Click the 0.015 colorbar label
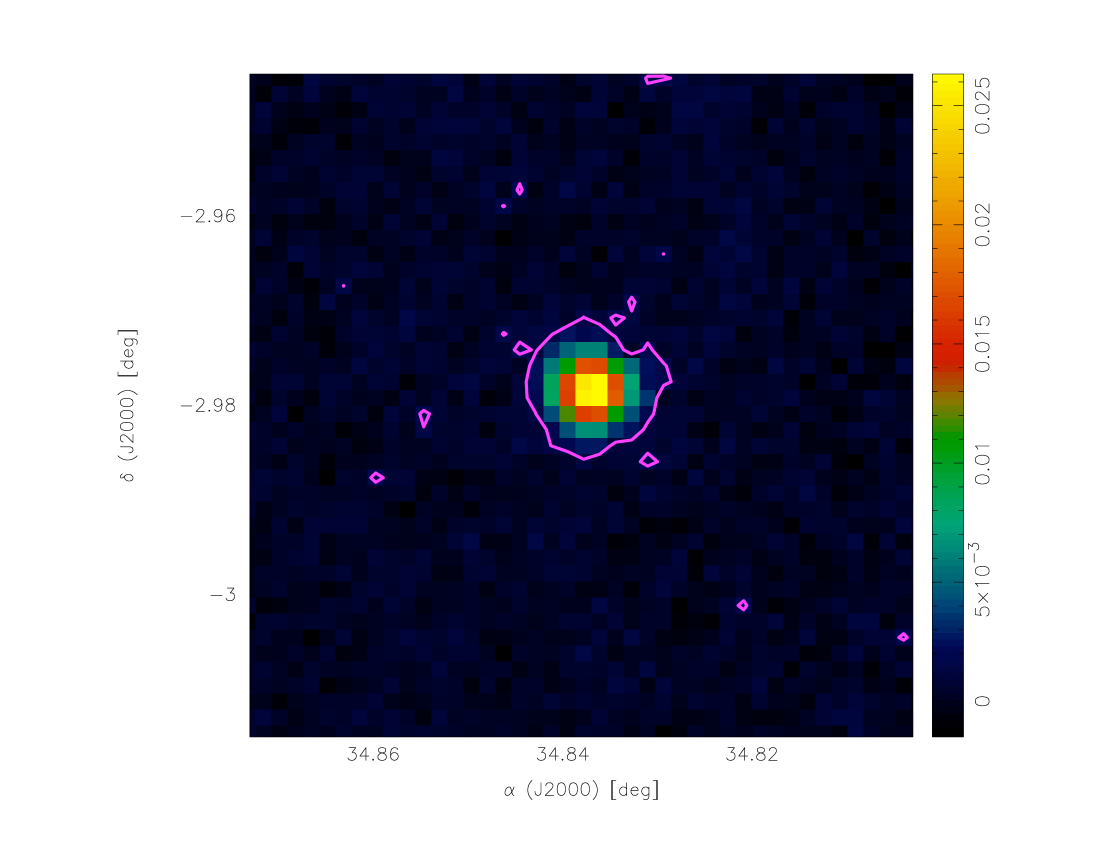This screenshot has height=850, width=1100. tap(983, 344)
